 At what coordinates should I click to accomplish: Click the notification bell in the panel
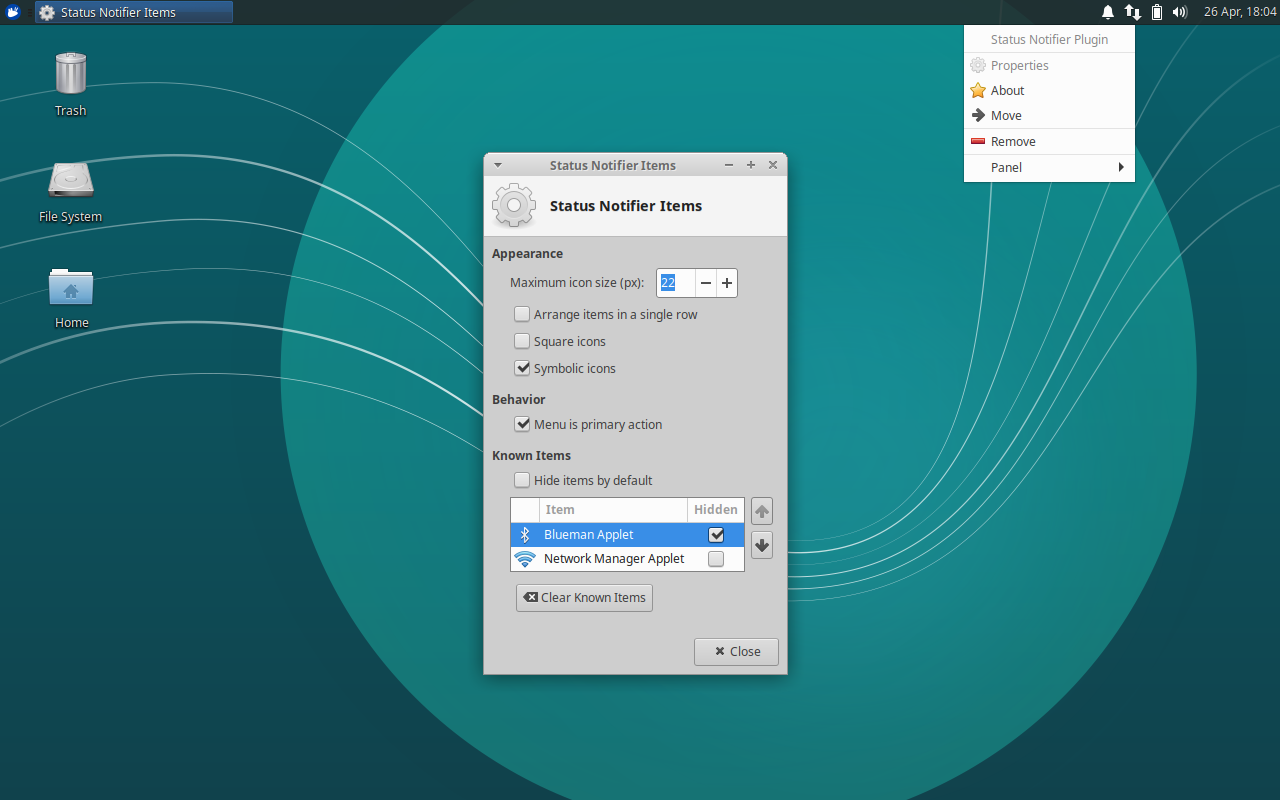click(x=1107, y=12)
